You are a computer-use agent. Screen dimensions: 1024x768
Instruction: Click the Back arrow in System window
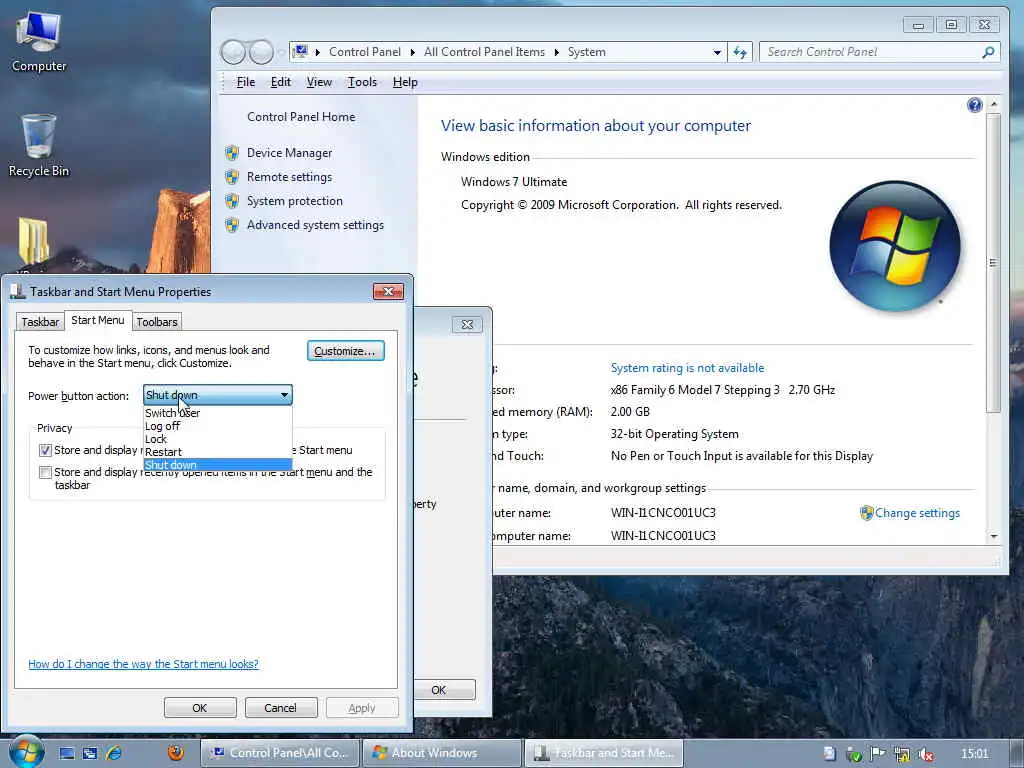(233, 52)
